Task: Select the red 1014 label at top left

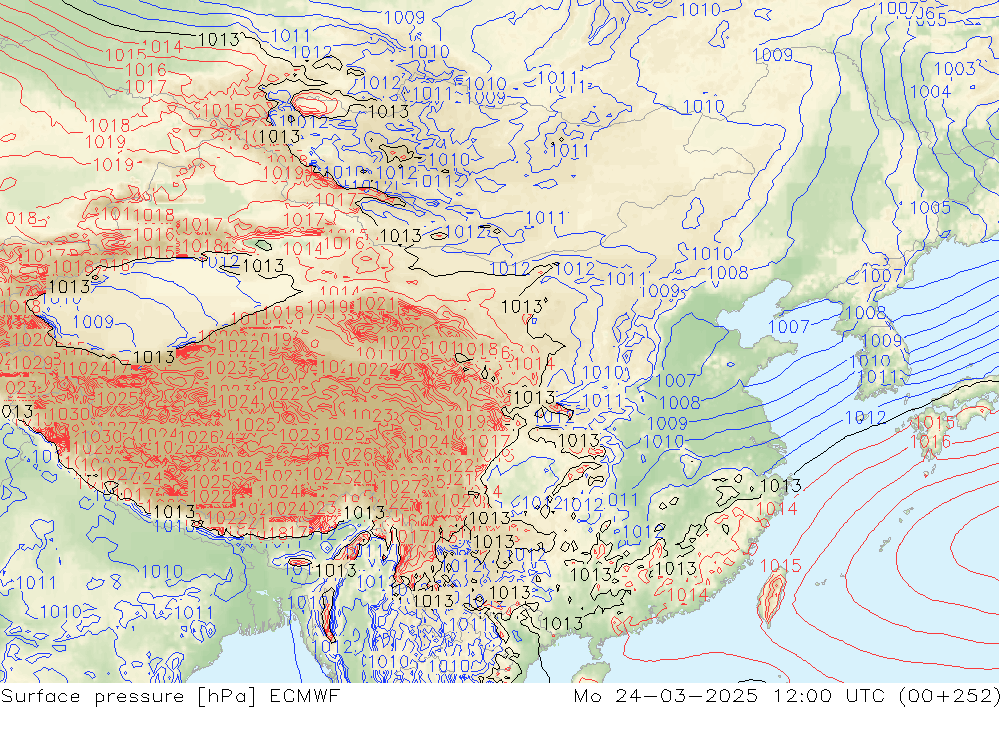Action: tap(163, 47)
